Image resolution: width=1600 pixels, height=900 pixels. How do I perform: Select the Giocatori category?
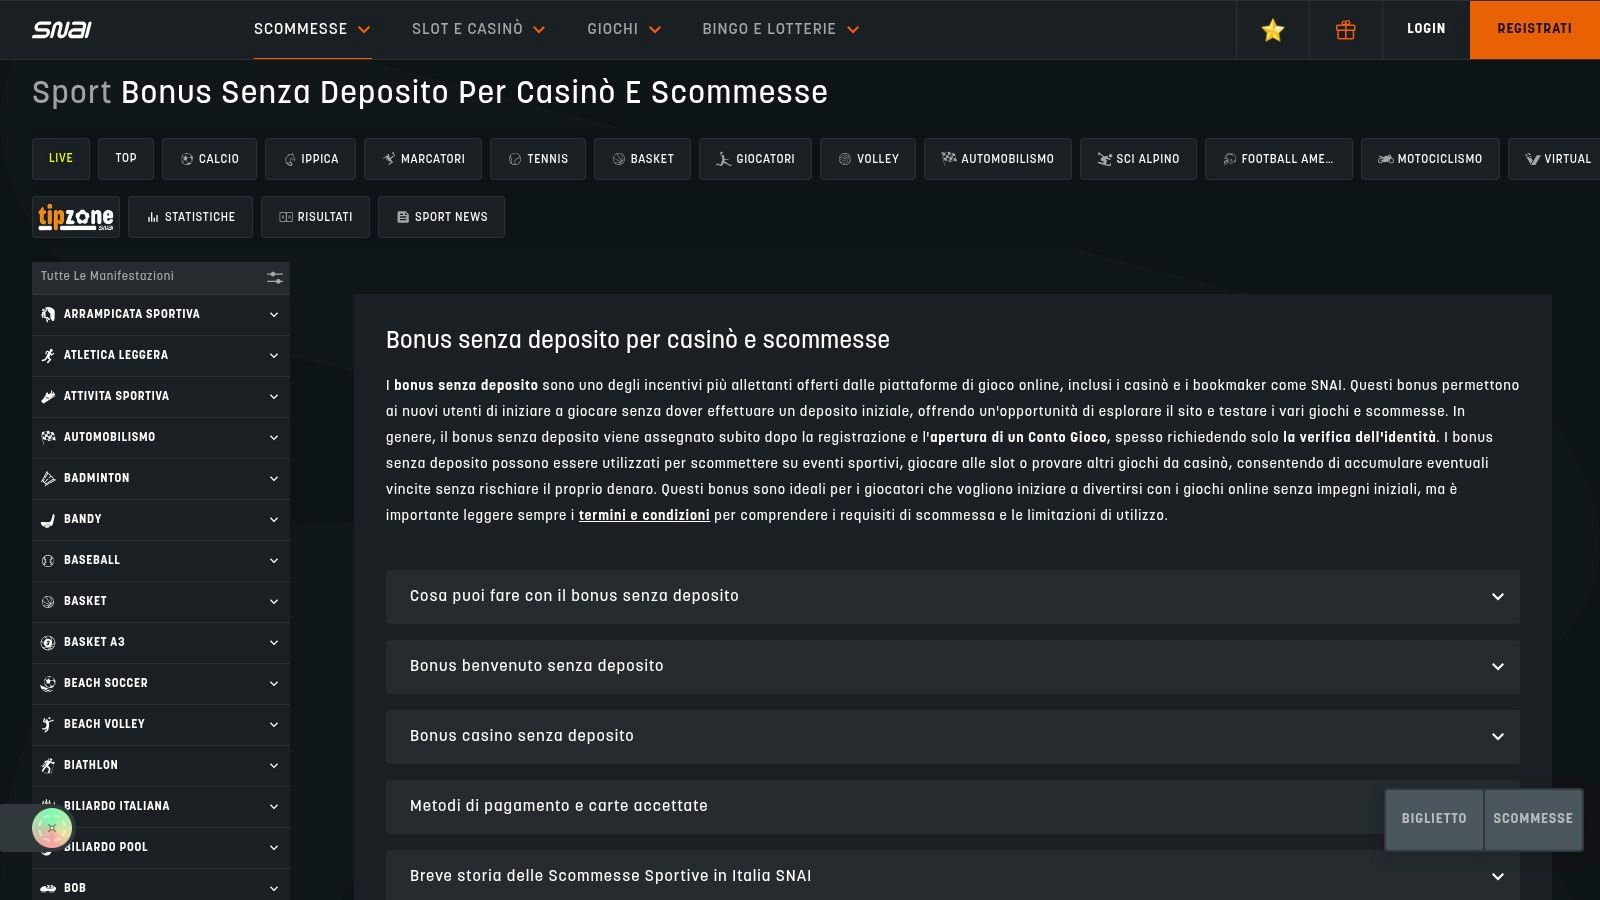tap(755, 159)
